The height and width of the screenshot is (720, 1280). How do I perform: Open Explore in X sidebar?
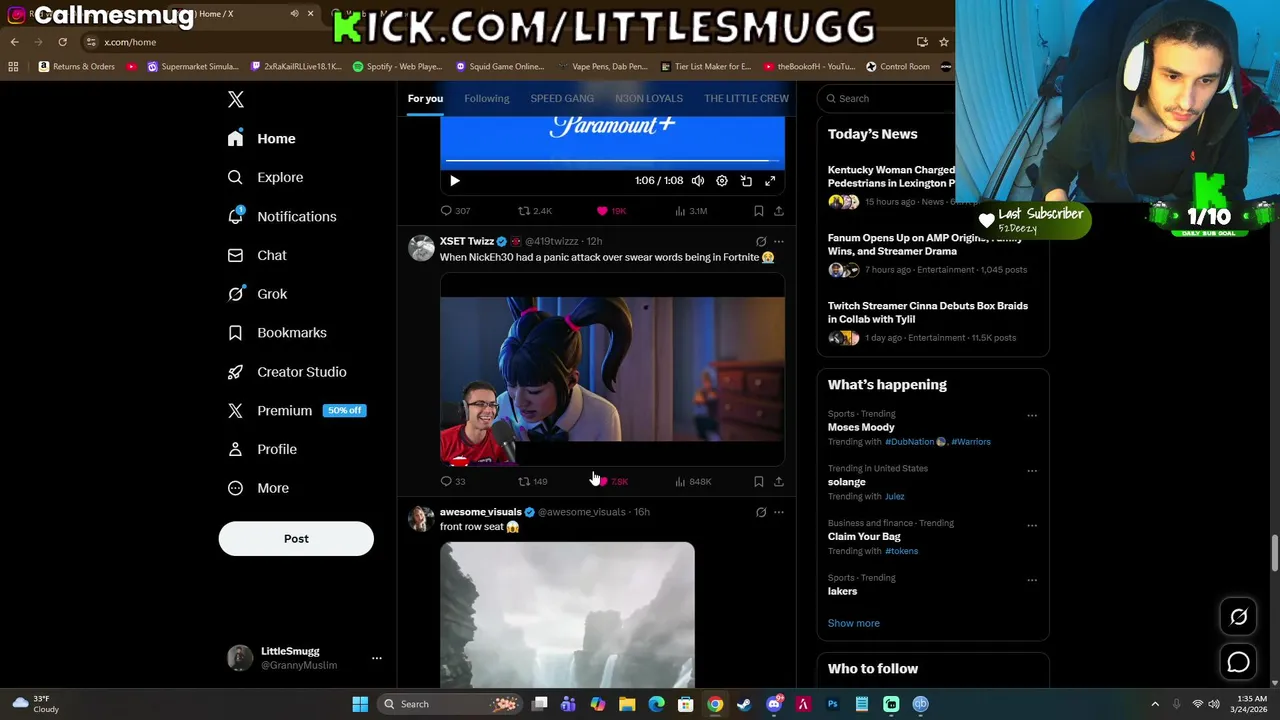click(x=266, y=177)
